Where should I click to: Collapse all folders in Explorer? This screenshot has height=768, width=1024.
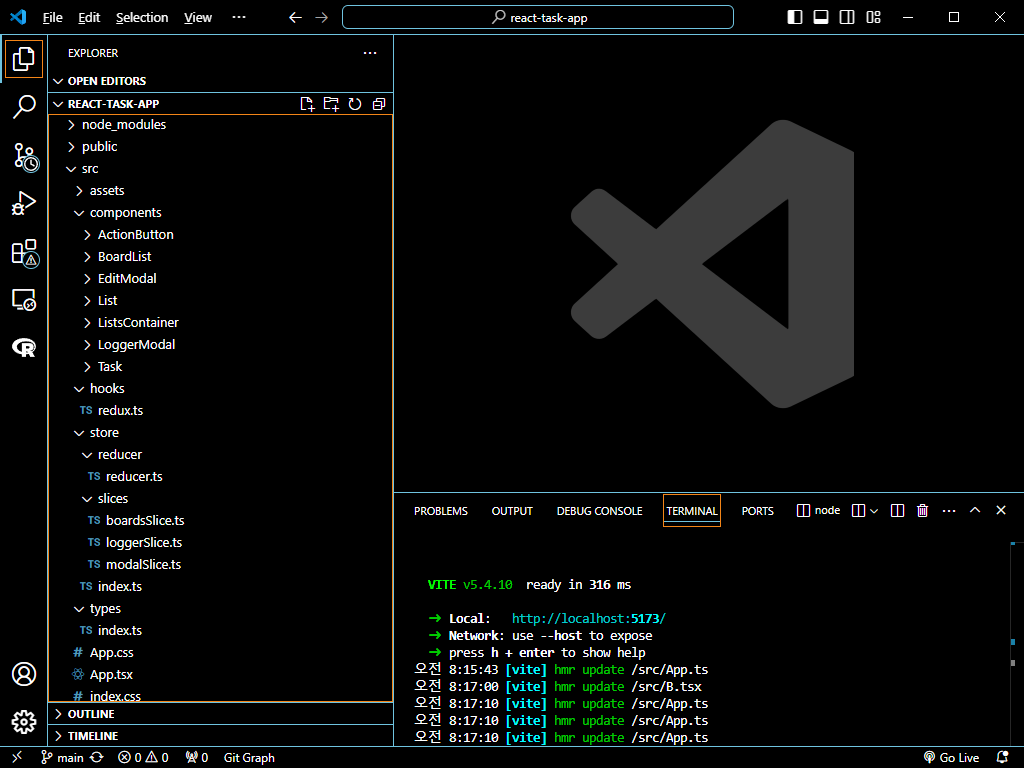tap(379, 104)
